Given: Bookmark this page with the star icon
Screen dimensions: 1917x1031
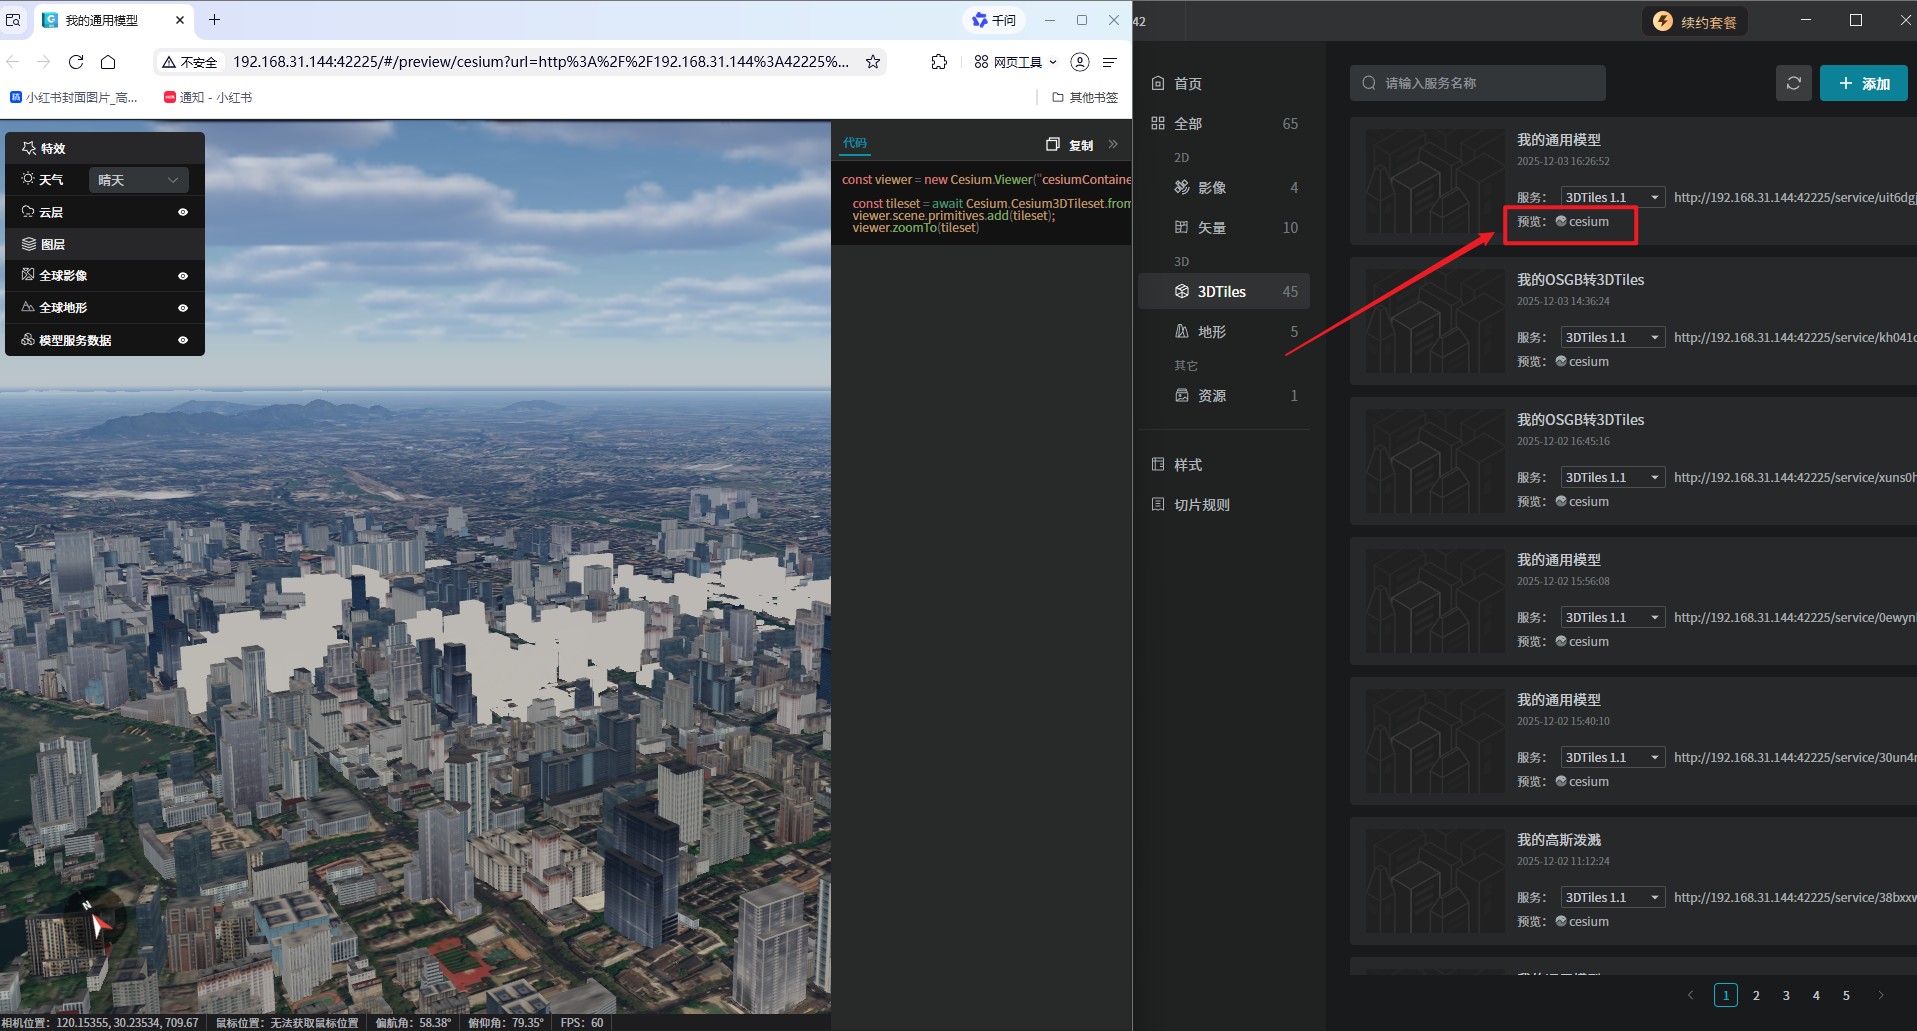Looking at the screenshot, I should coord(873,62).
